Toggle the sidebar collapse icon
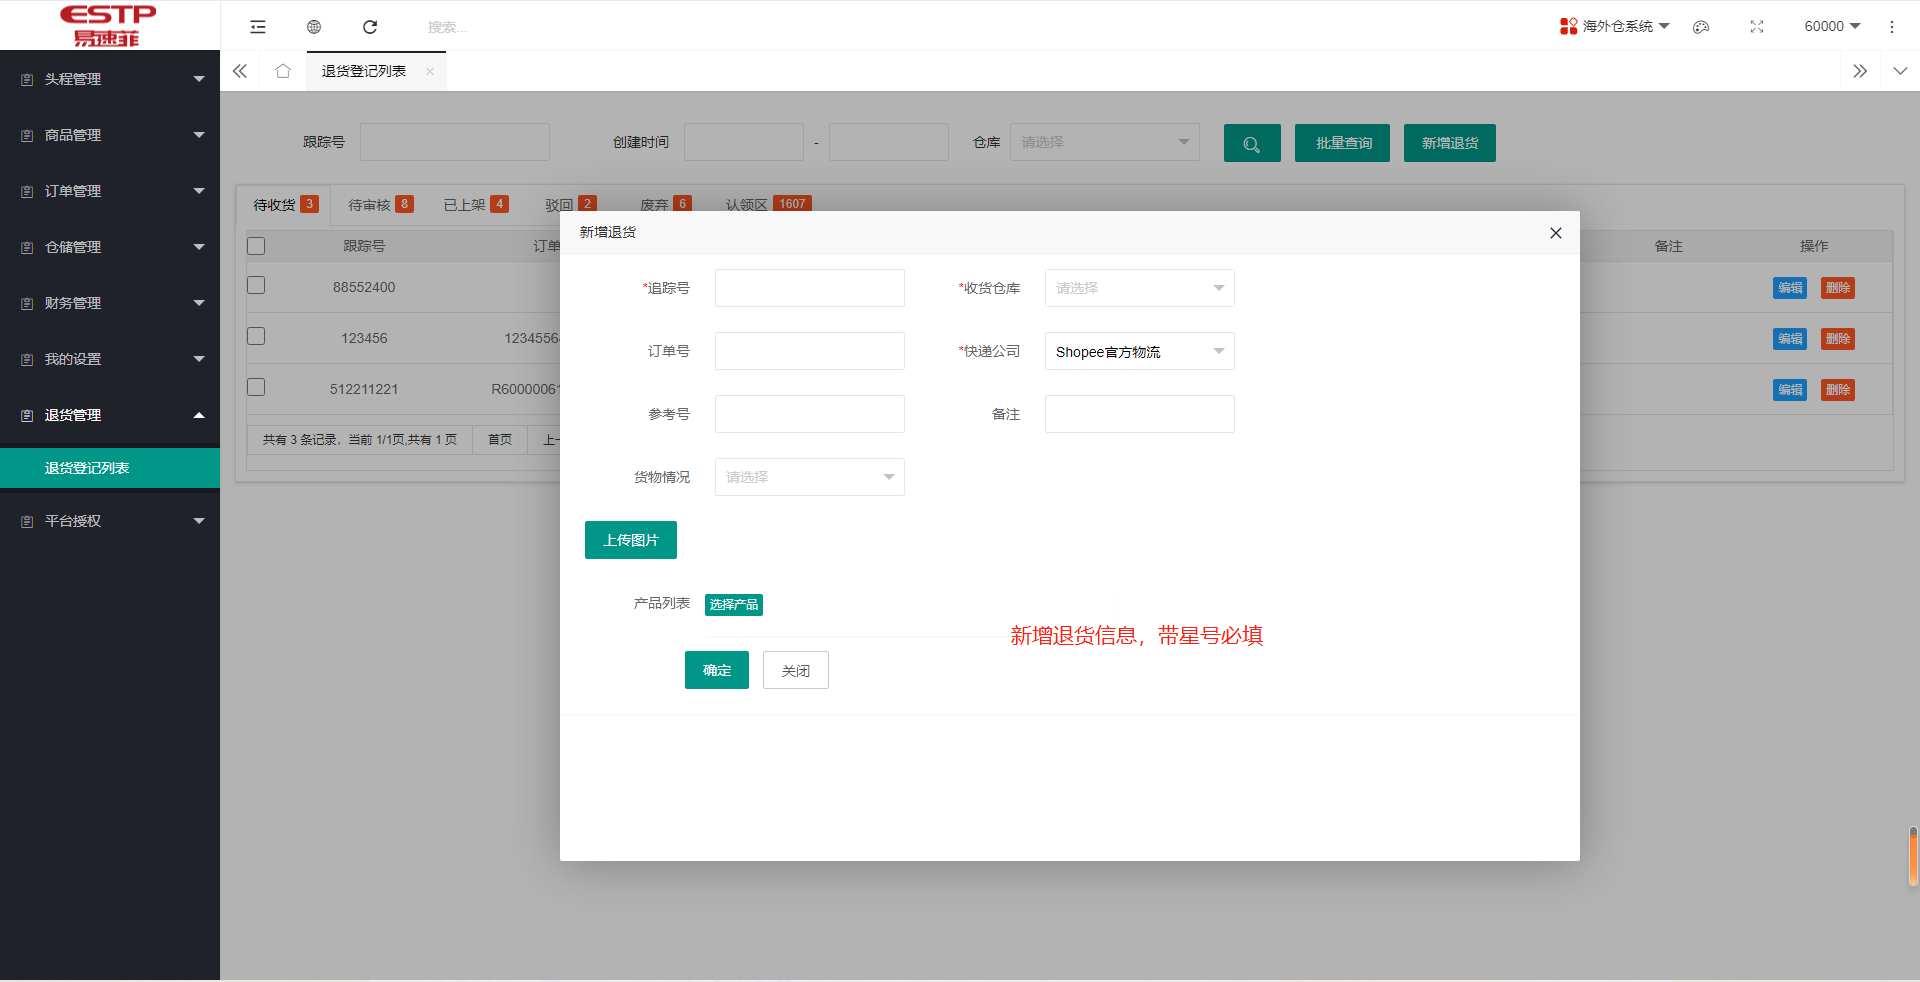Viewport: 1920px width, 982px height. pyautogui.click(x=258, y=27)
